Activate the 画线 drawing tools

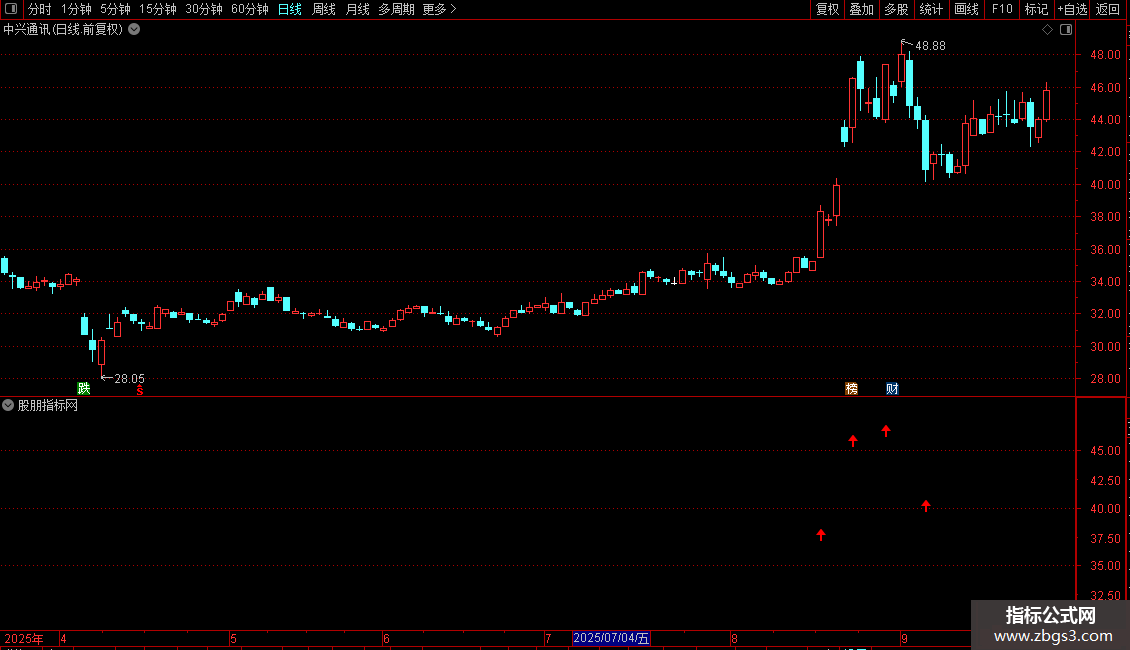point(966,9)
